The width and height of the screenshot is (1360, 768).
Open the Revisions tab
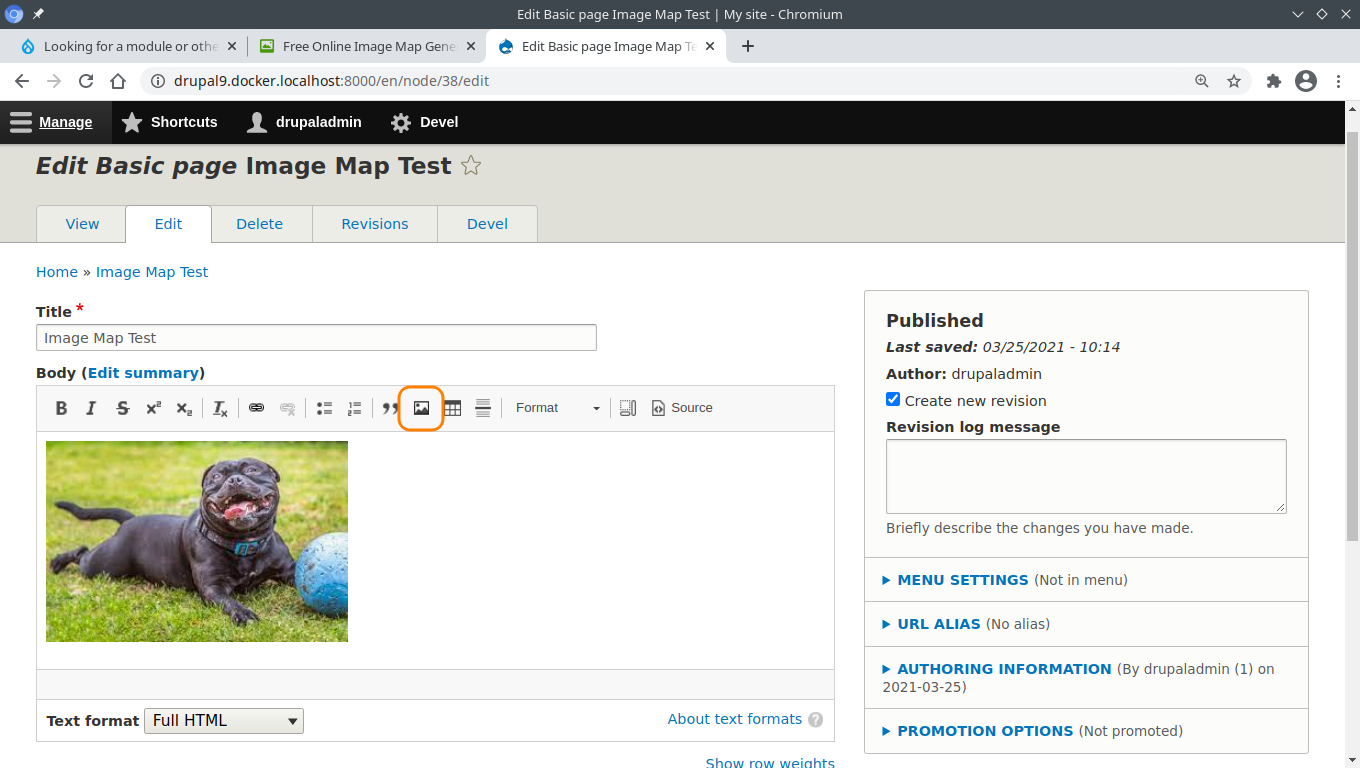coord(375,224)
